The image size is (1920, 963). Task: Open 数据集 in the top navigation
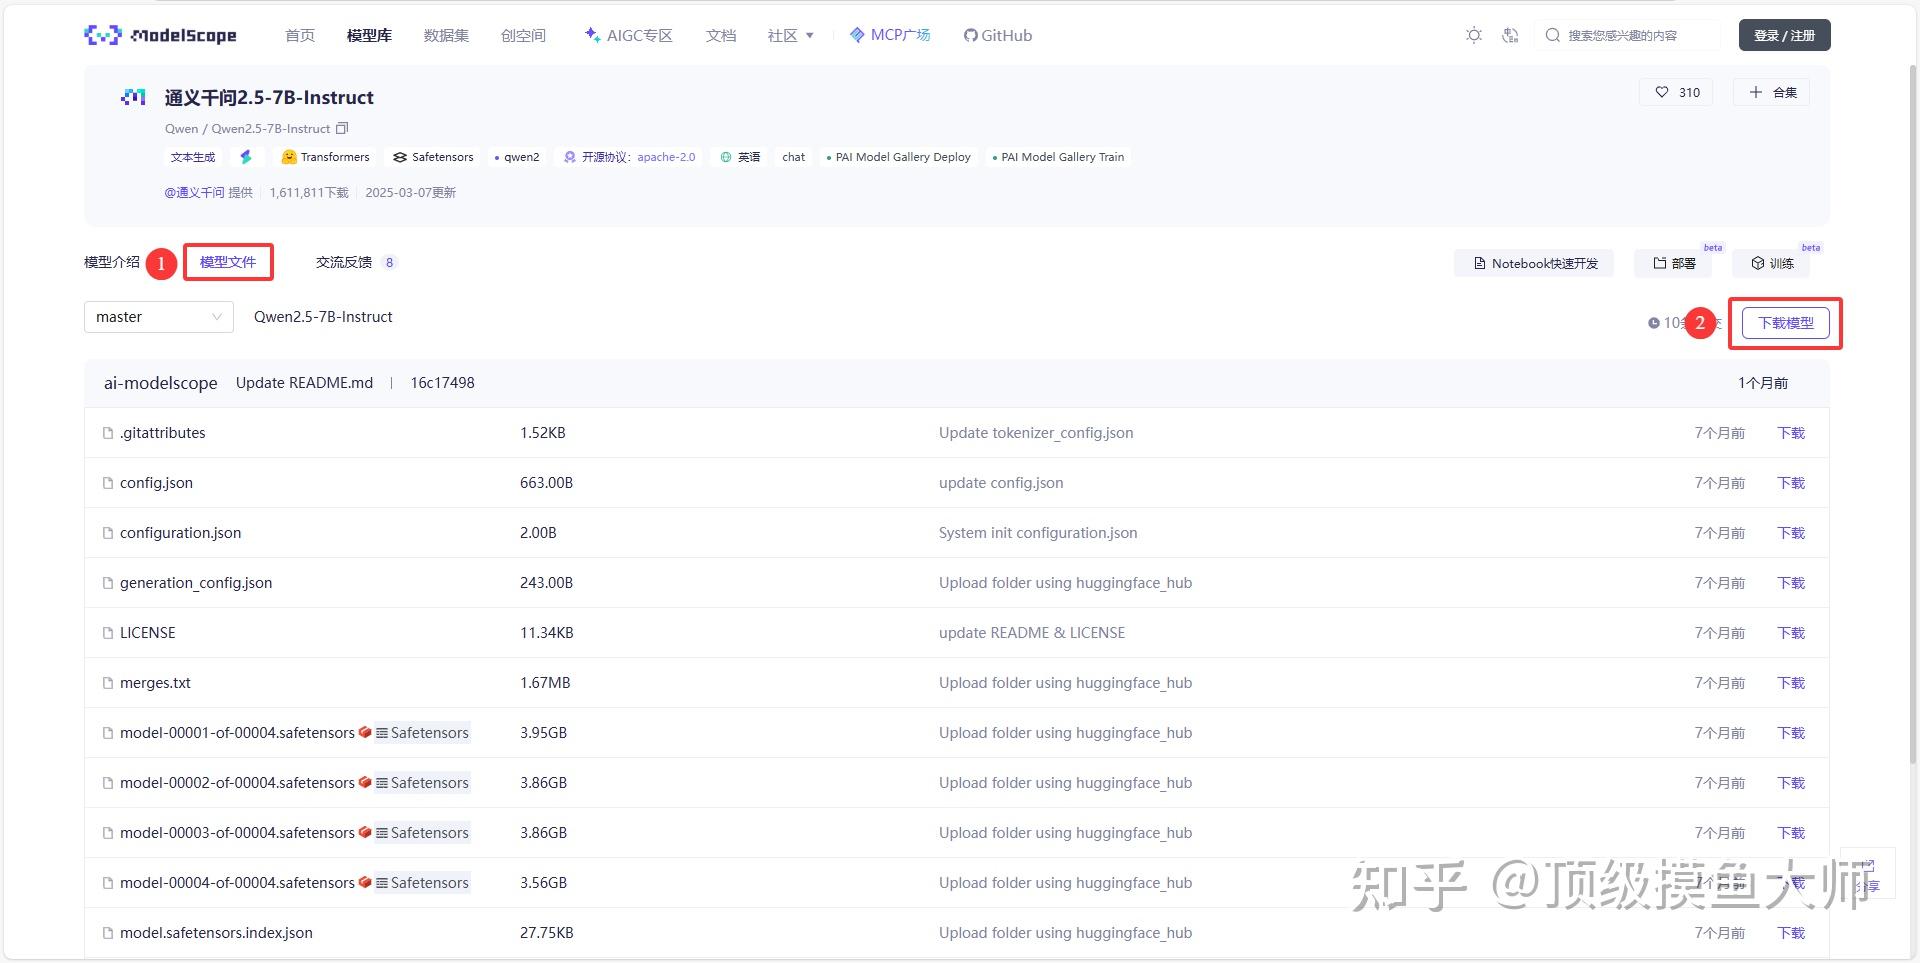[446, 35]
